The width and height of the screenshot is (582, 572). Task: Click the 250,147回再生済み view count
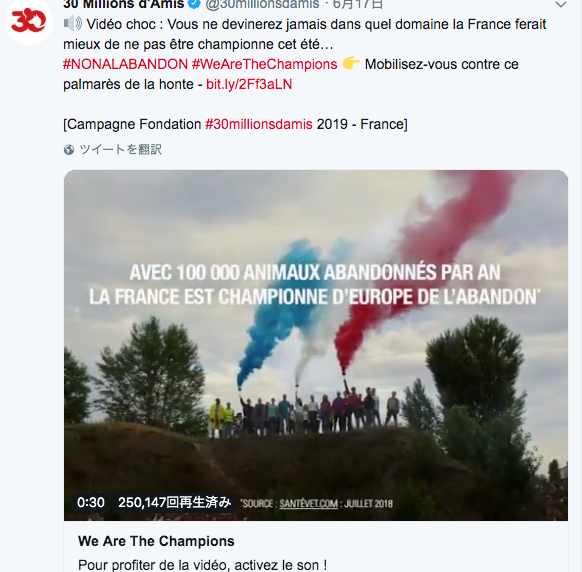[x=174, y=503]
